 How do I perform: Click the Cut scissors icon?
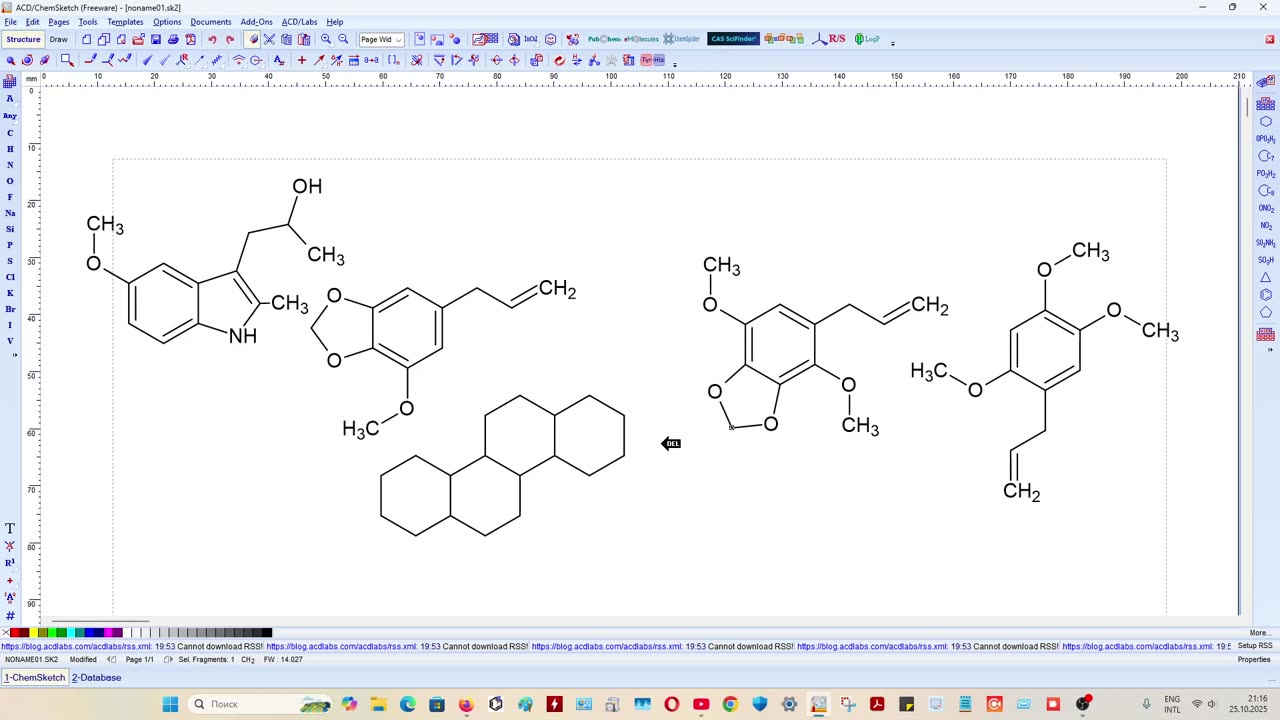(269, 40)
